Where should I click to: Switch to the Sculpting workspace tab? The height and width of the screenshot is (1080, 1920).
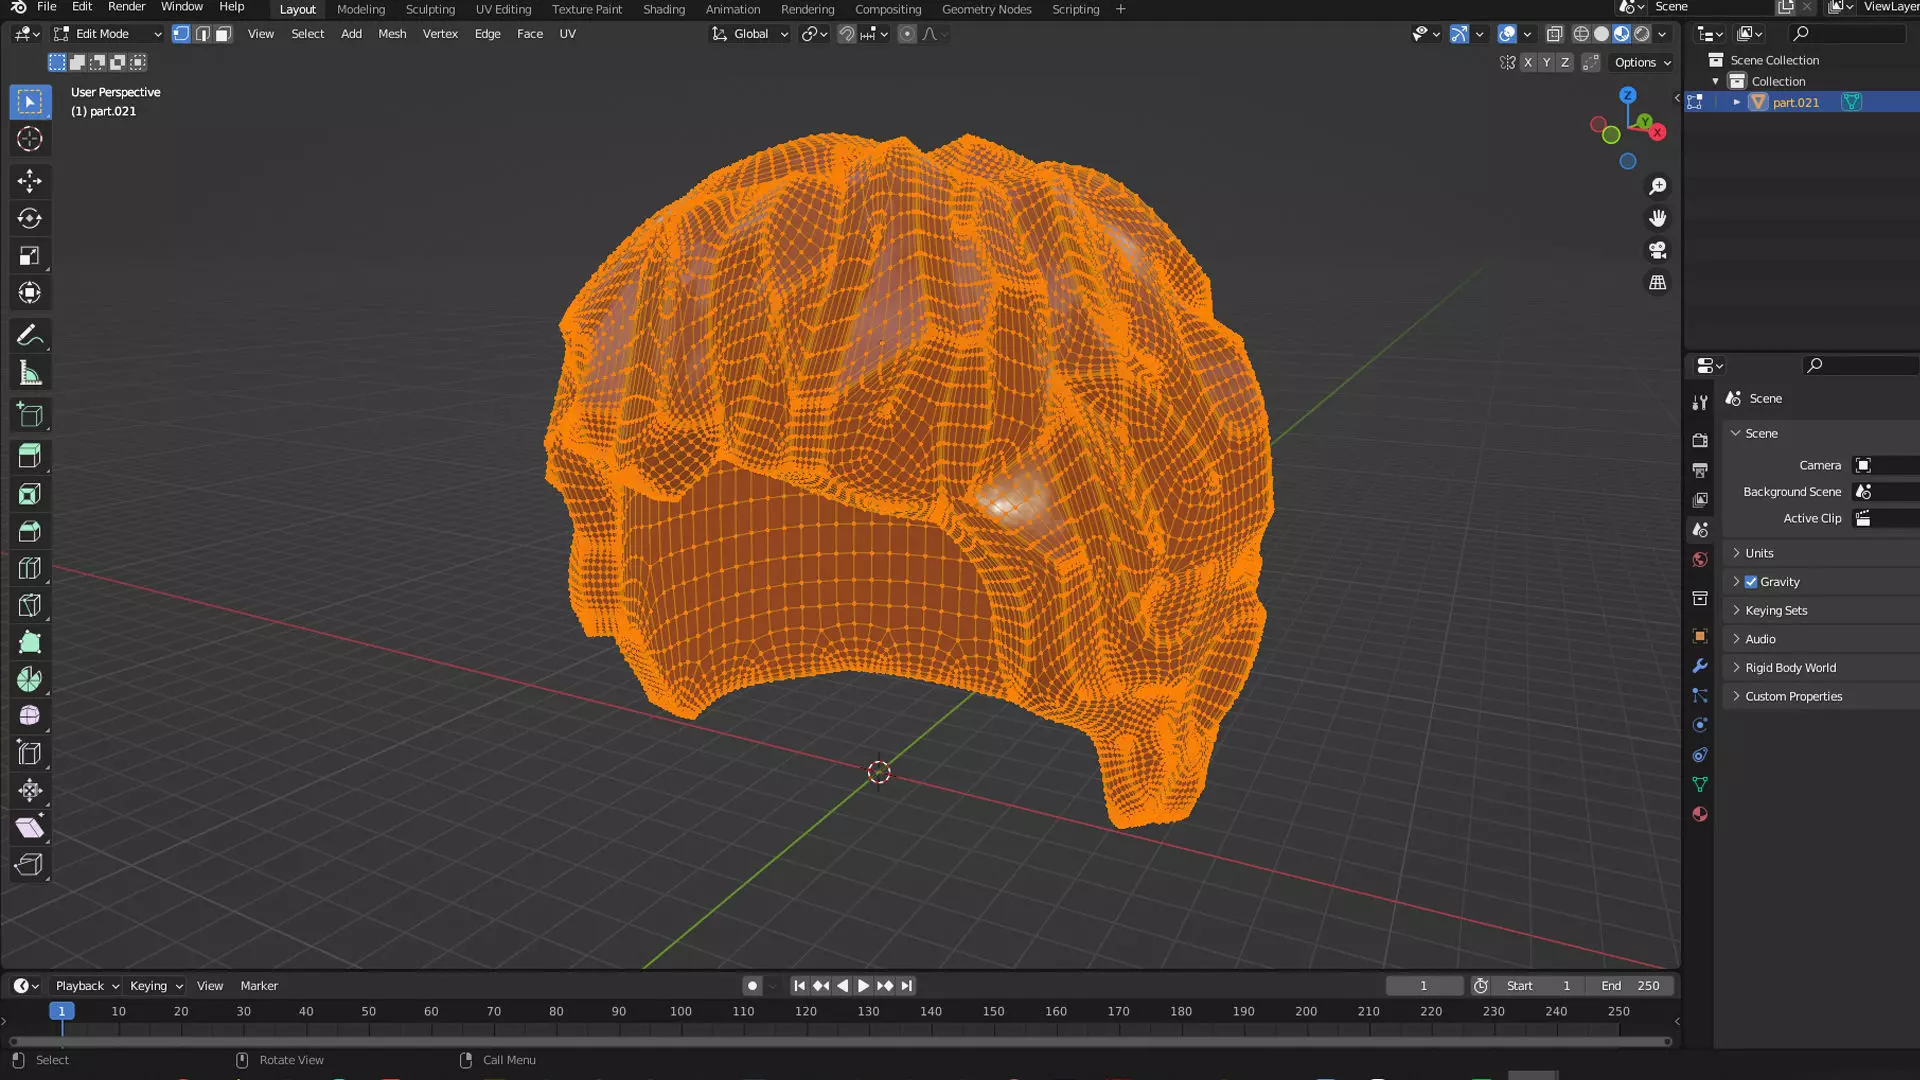click(430, 9)
